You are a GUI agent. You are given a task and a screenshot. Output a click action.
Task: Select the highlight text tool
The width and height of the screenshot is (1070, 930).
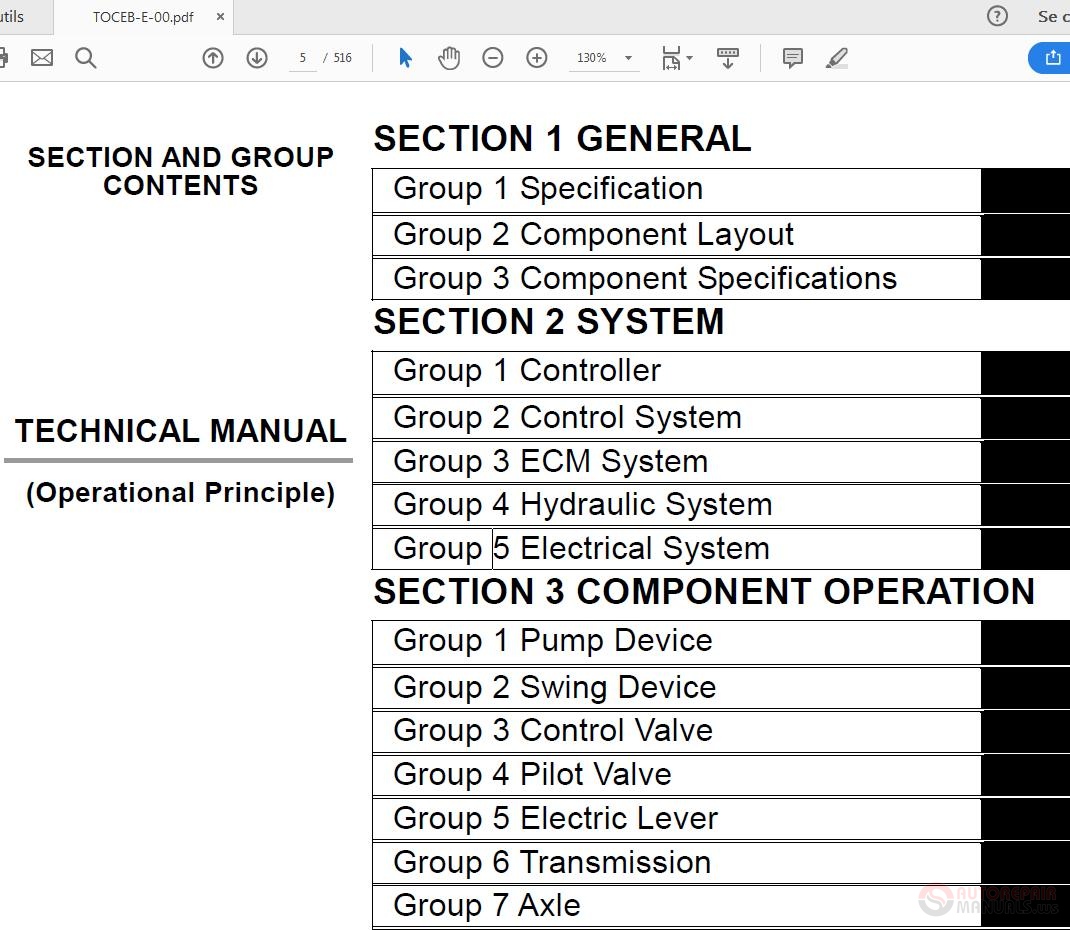pyautogui.click(x=836, y=58)
